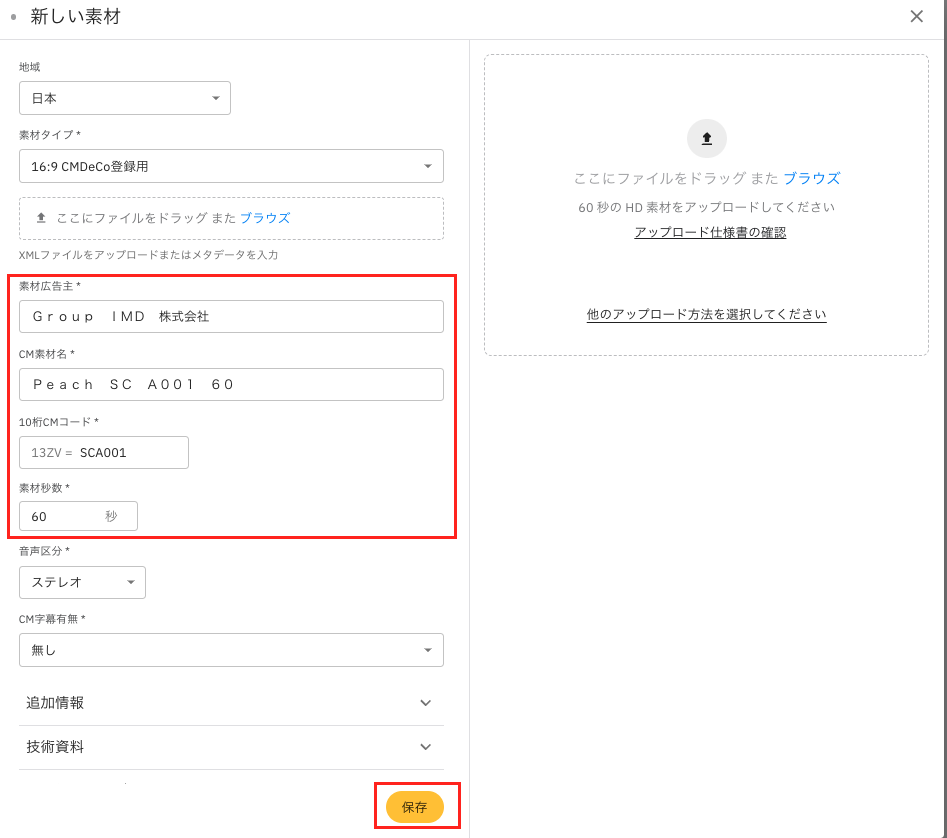Screen dimensions: 947x838
Task: Click the CM素材名 input field
Action: pyautogui.click(x=231, y=385)
